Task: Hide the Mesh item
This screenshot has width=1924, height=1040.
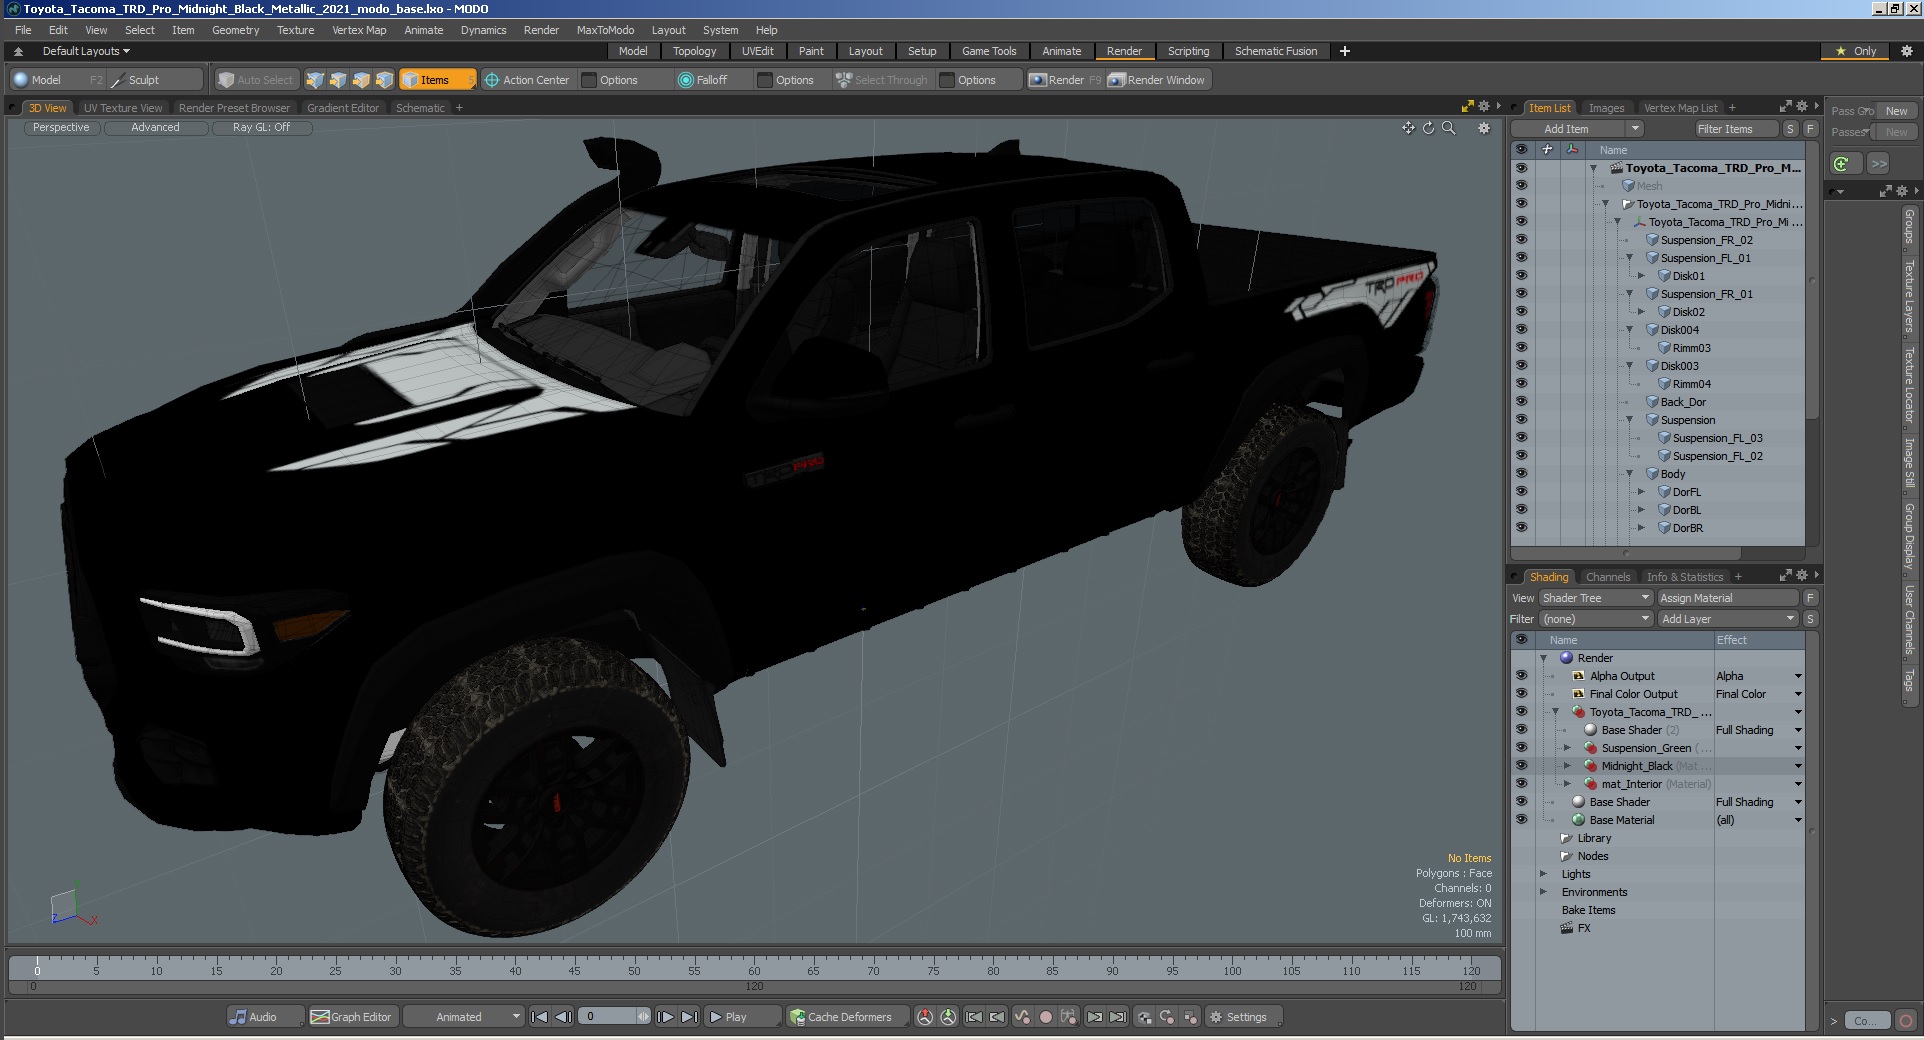Action: point(1521,186)
